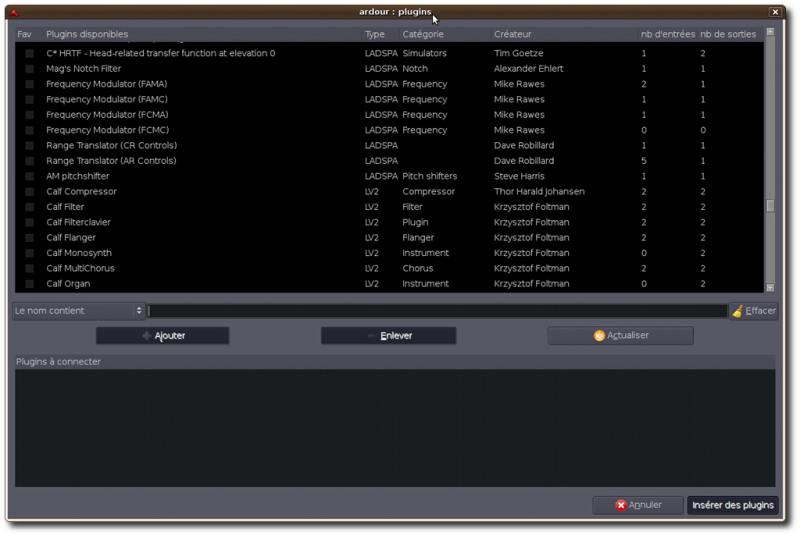Check favorite box for AM pitchshifter
The image size is (800, 536).
pos(30,176)
